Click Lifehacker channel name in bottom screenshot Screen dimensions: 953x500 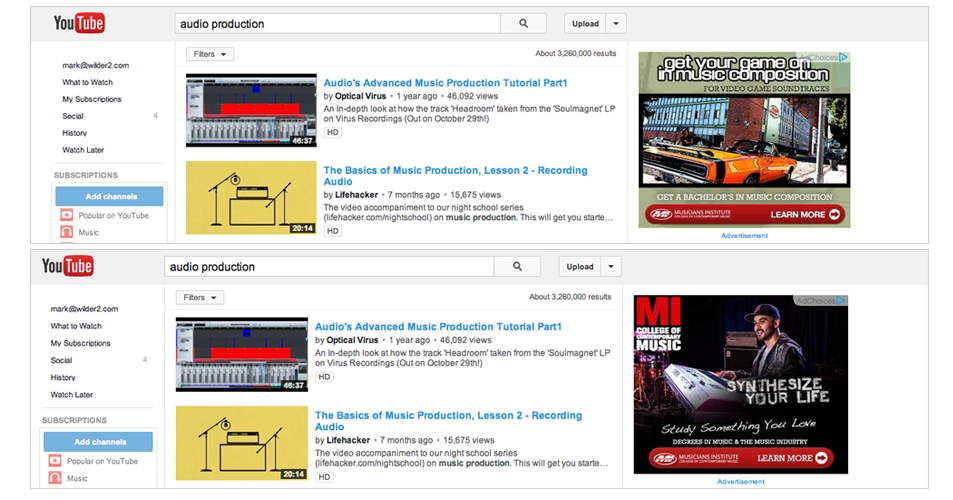tap(348, 440)
